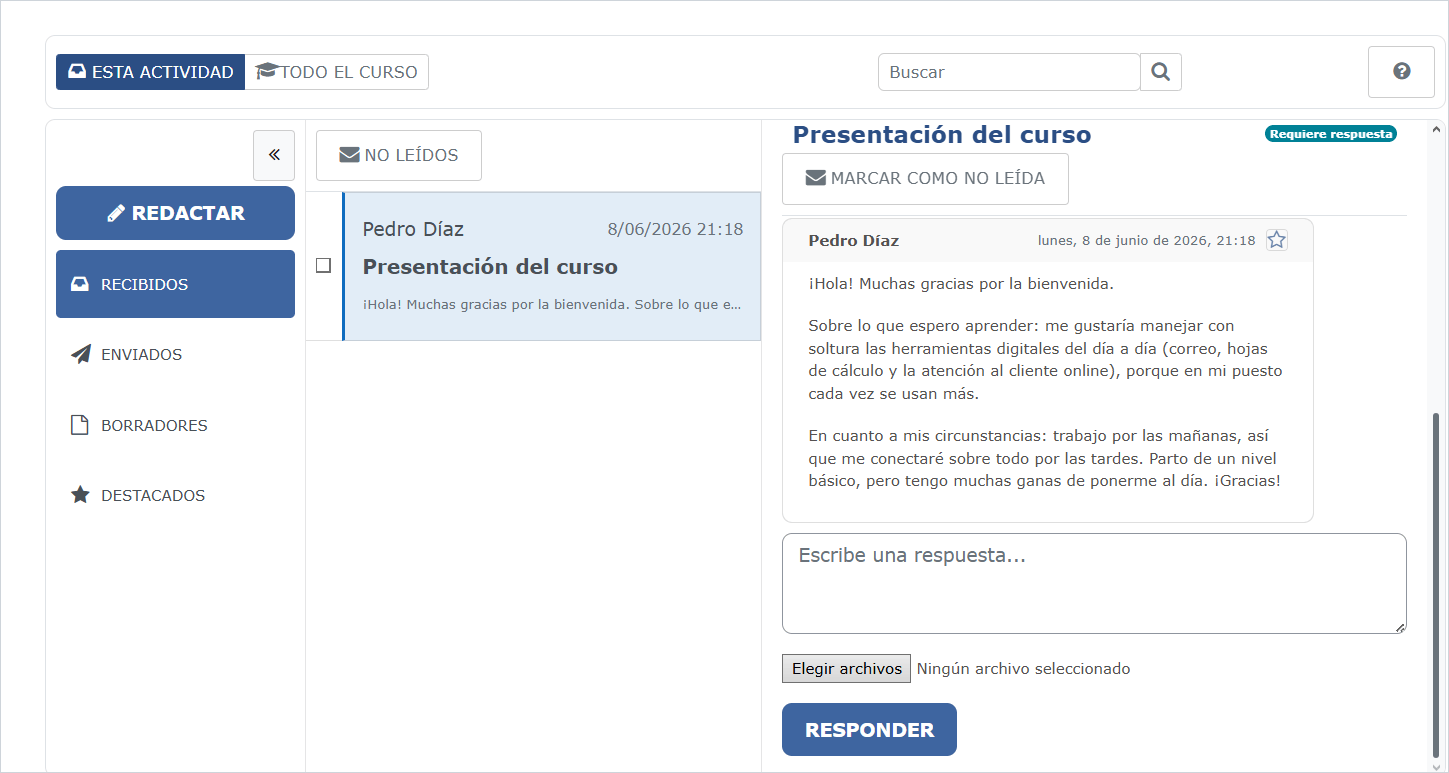
Task: Switch to Esta Actividad tab
Action: [x=150, y=72]
